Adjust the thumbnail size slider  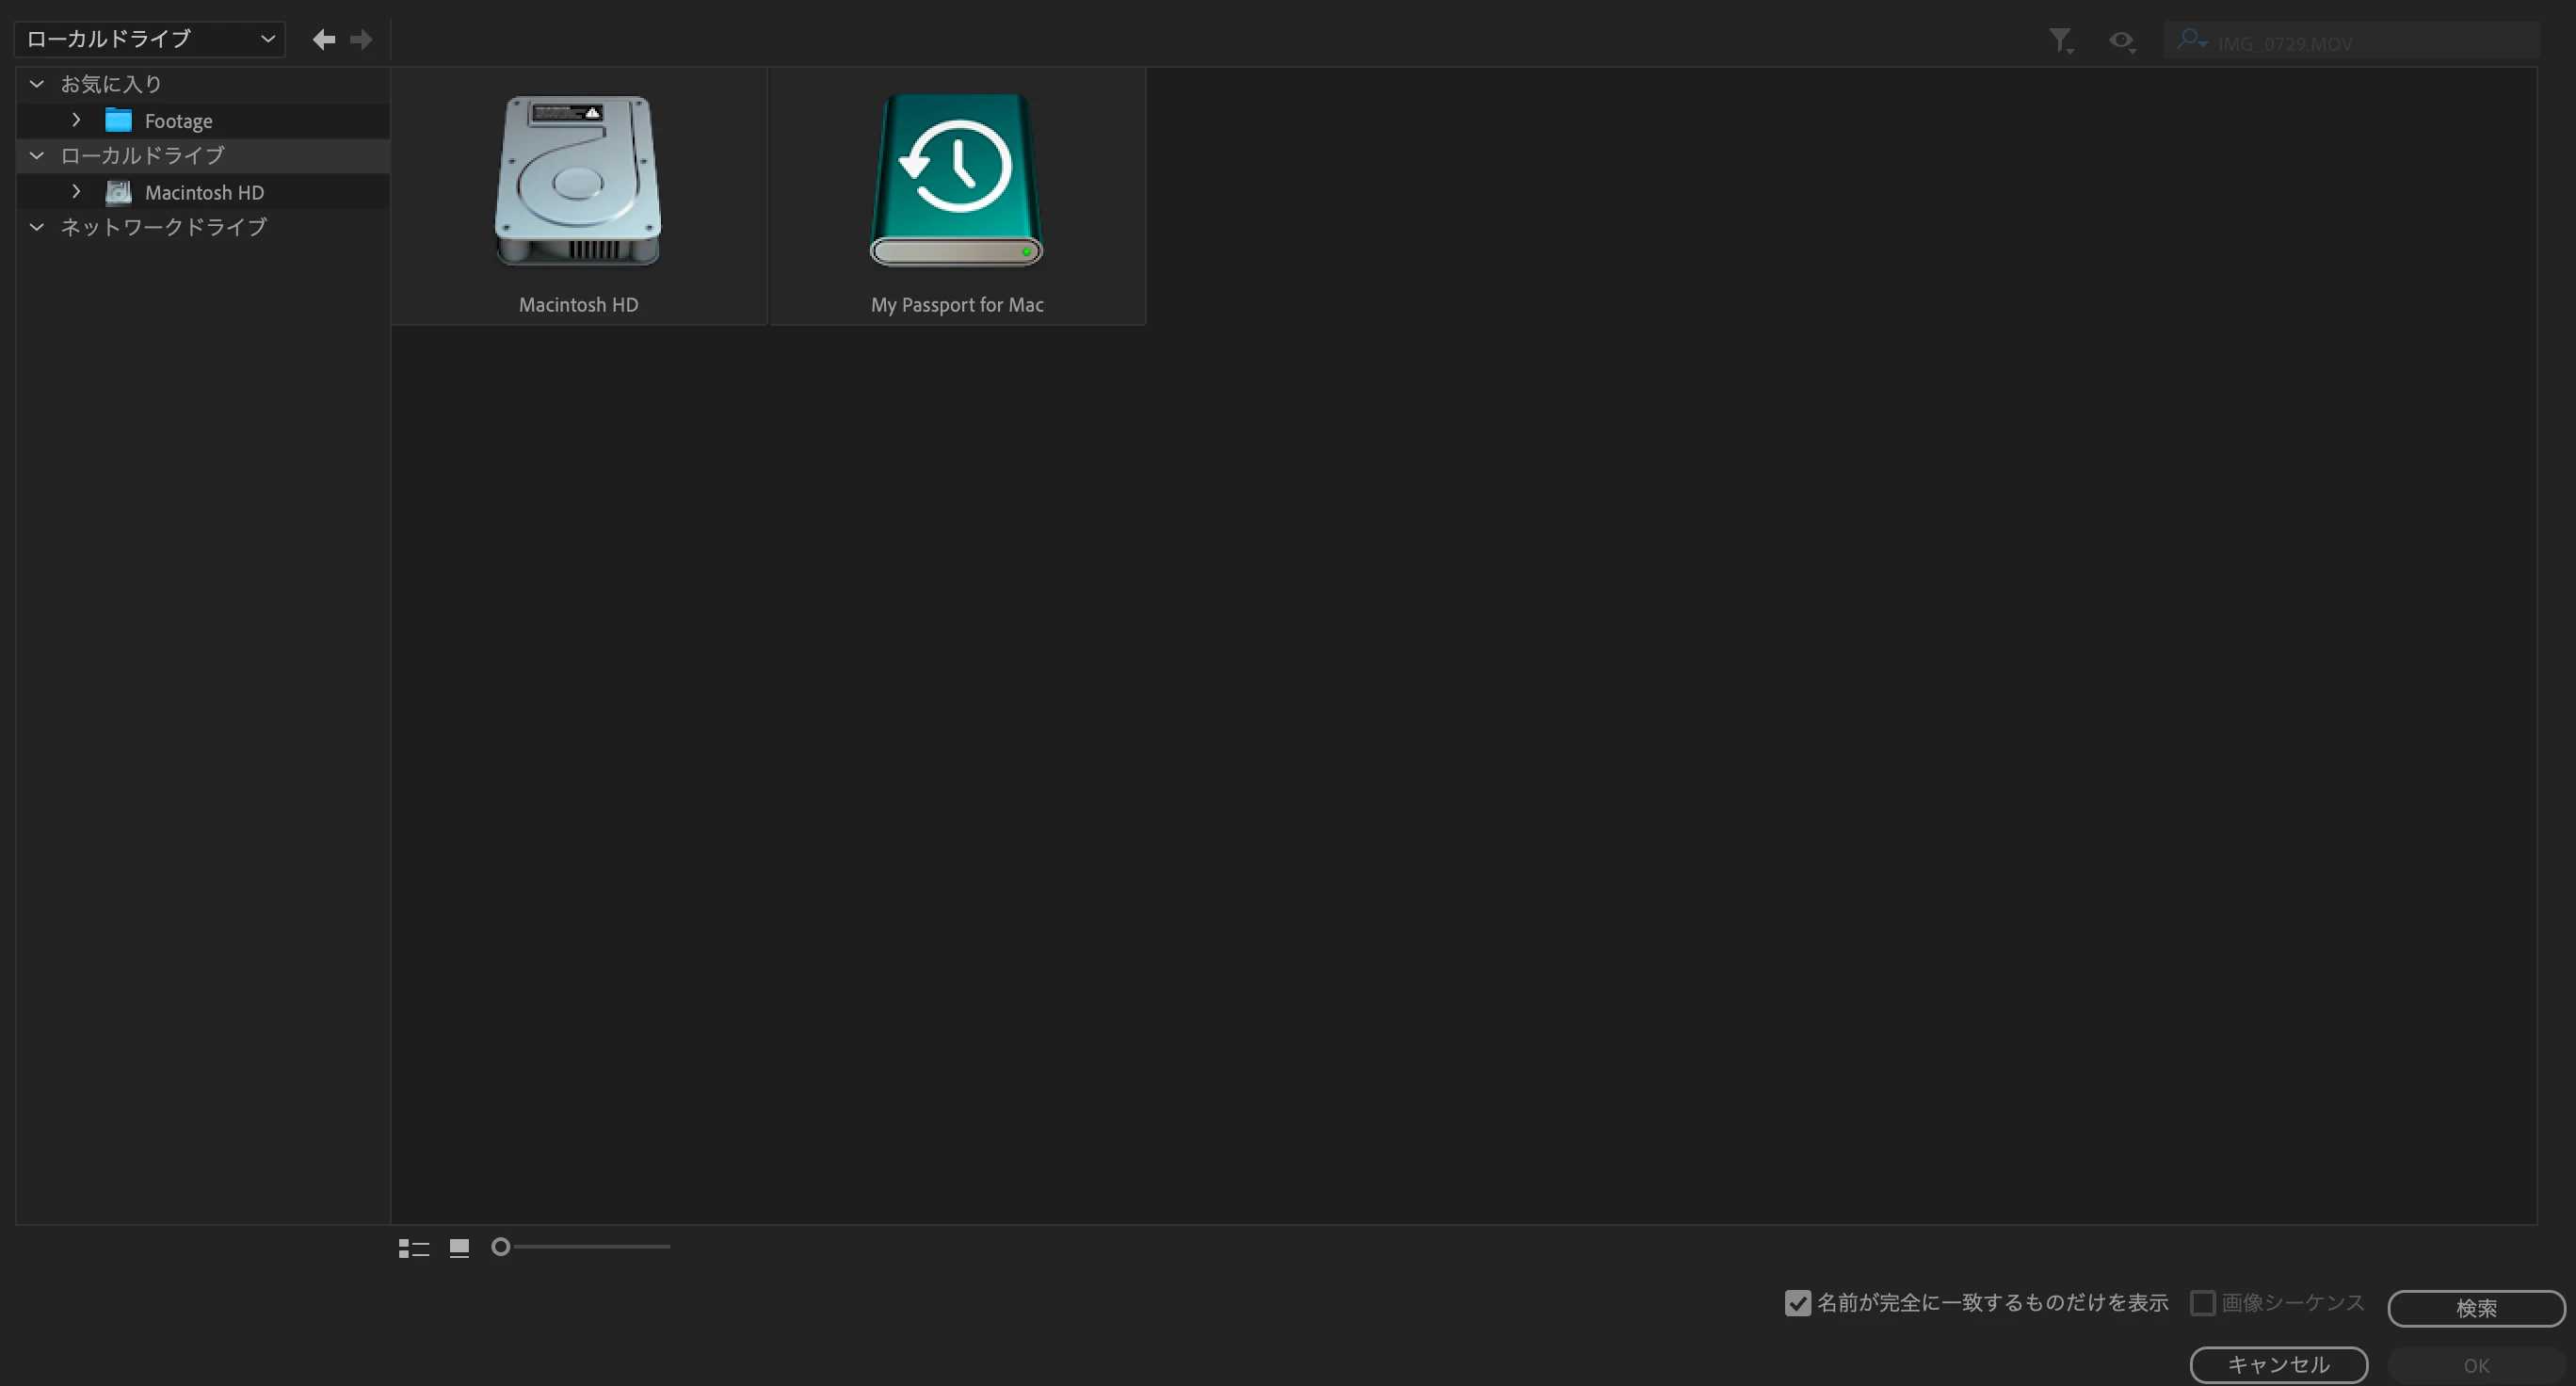501,1247
